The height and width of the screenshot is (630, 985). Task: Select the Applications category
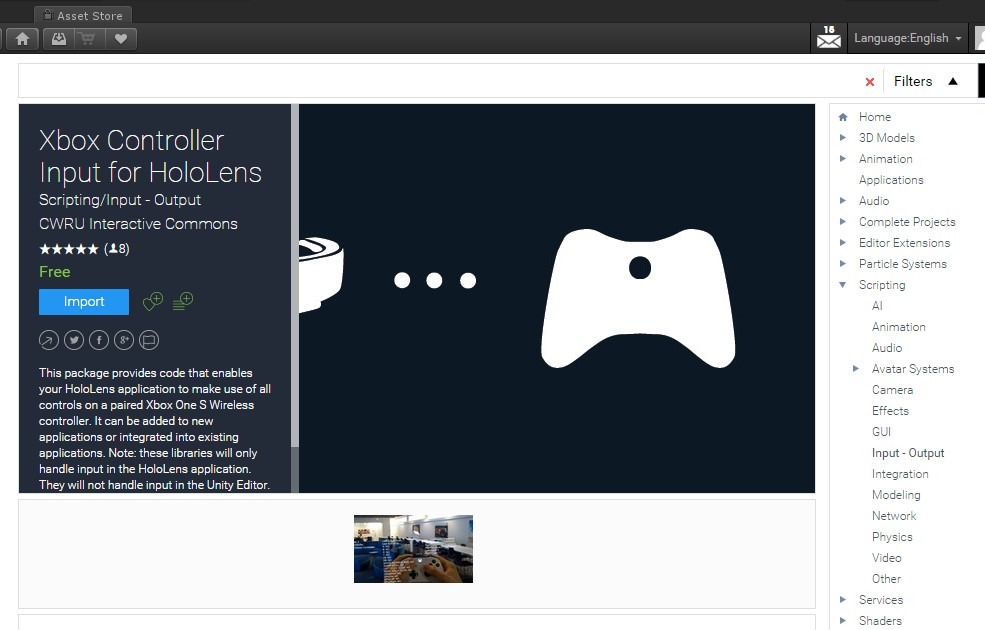coord(891,180)
